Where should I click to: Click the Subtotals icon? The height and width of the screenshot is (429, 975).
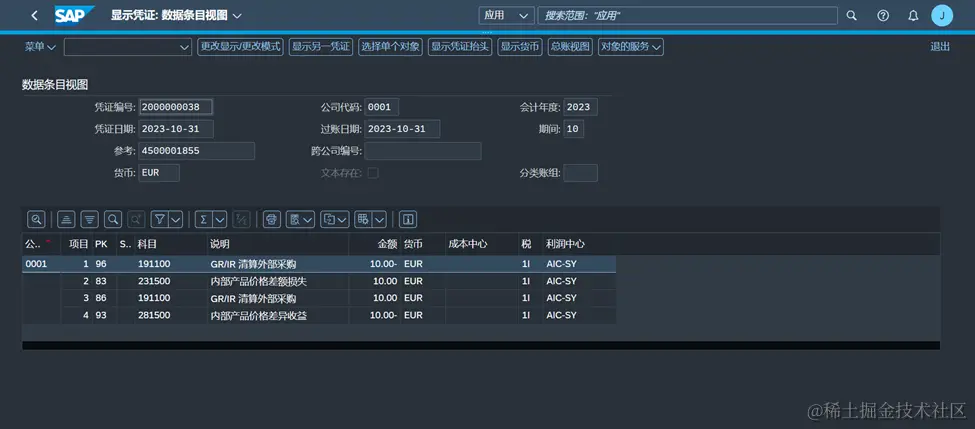pos(241,219)
